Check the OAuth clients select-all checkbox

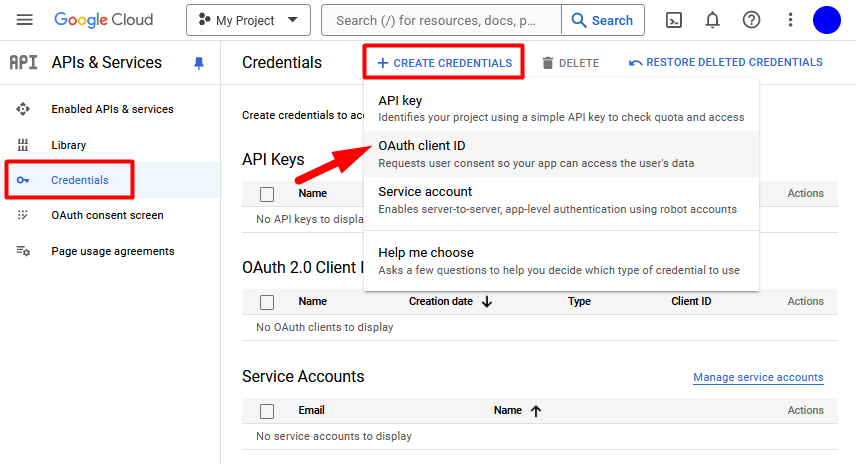(x=267, y=302)
